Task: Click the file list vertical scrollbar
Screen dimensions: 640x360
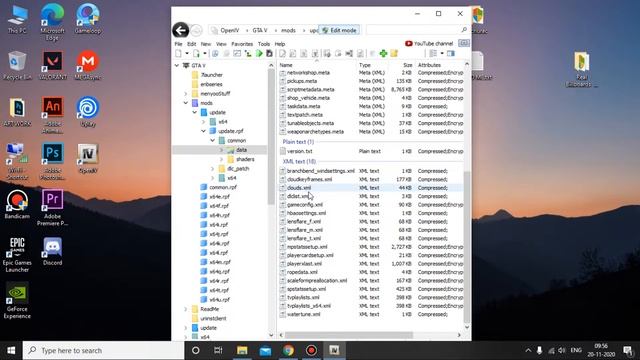Action: coord(467,247)
